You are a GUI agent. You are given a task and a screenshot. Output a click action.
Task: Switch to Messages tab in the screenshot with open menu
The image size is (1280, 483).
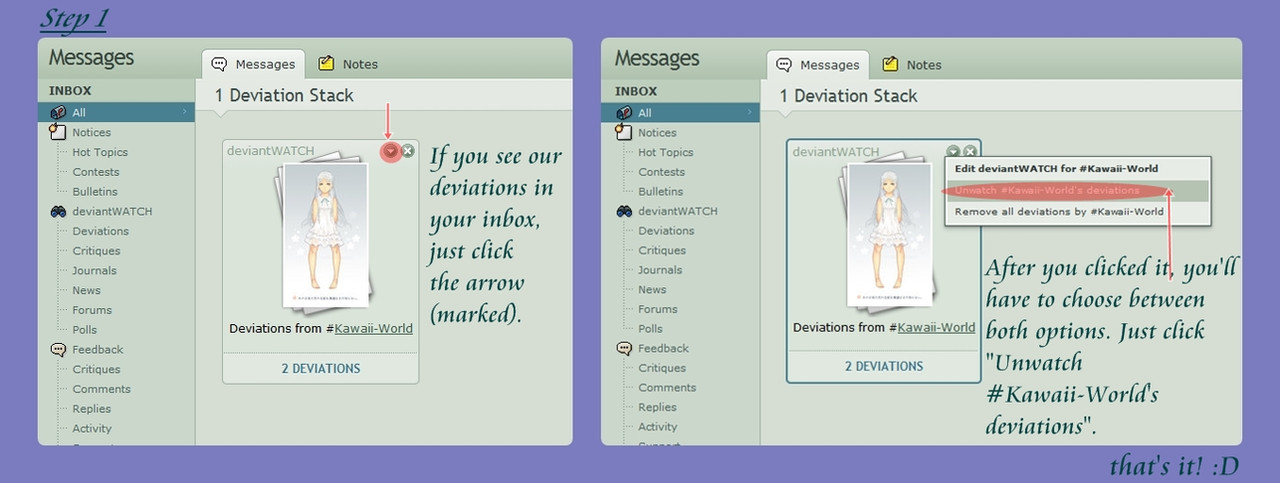pos(818,64)
